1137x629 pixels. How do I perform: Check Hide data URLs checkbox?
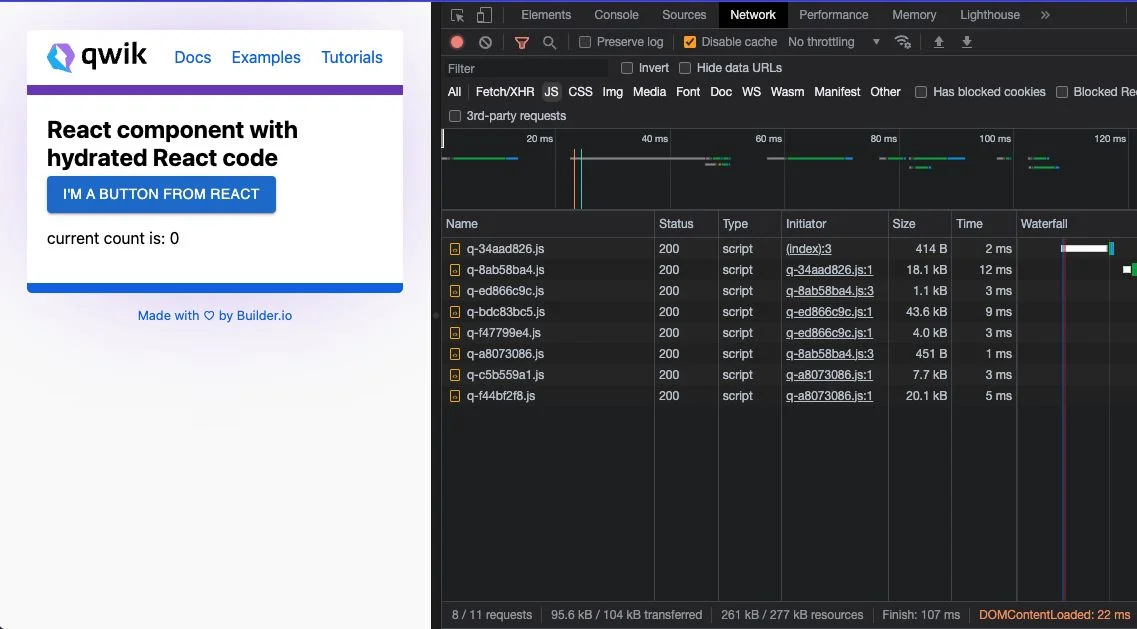coord(685,68)
